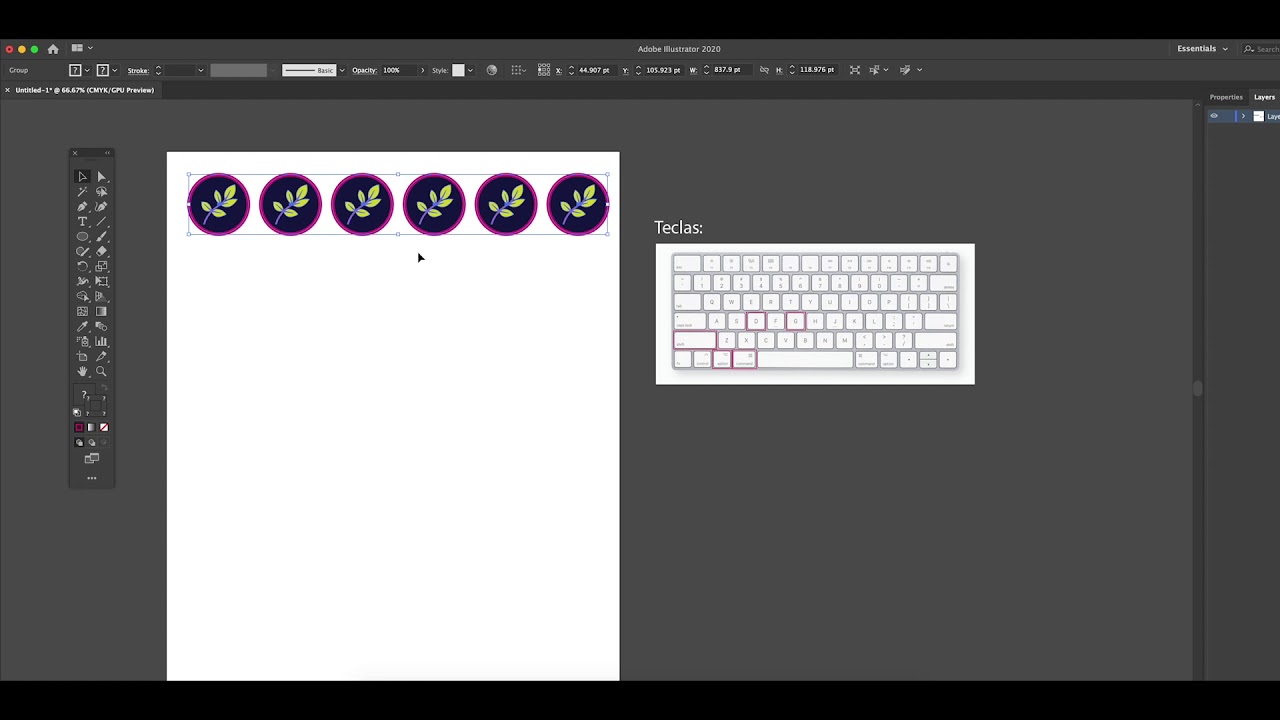Click the Opacity label in control bar
The width and height of the screenshot is (1280, 720).
(364, 70)
